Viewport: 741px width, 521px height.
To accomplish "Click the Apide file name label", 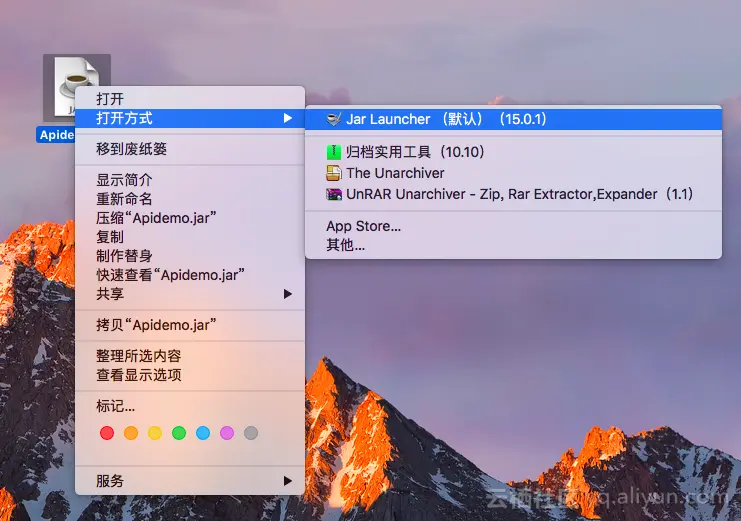I will (56, 135).
